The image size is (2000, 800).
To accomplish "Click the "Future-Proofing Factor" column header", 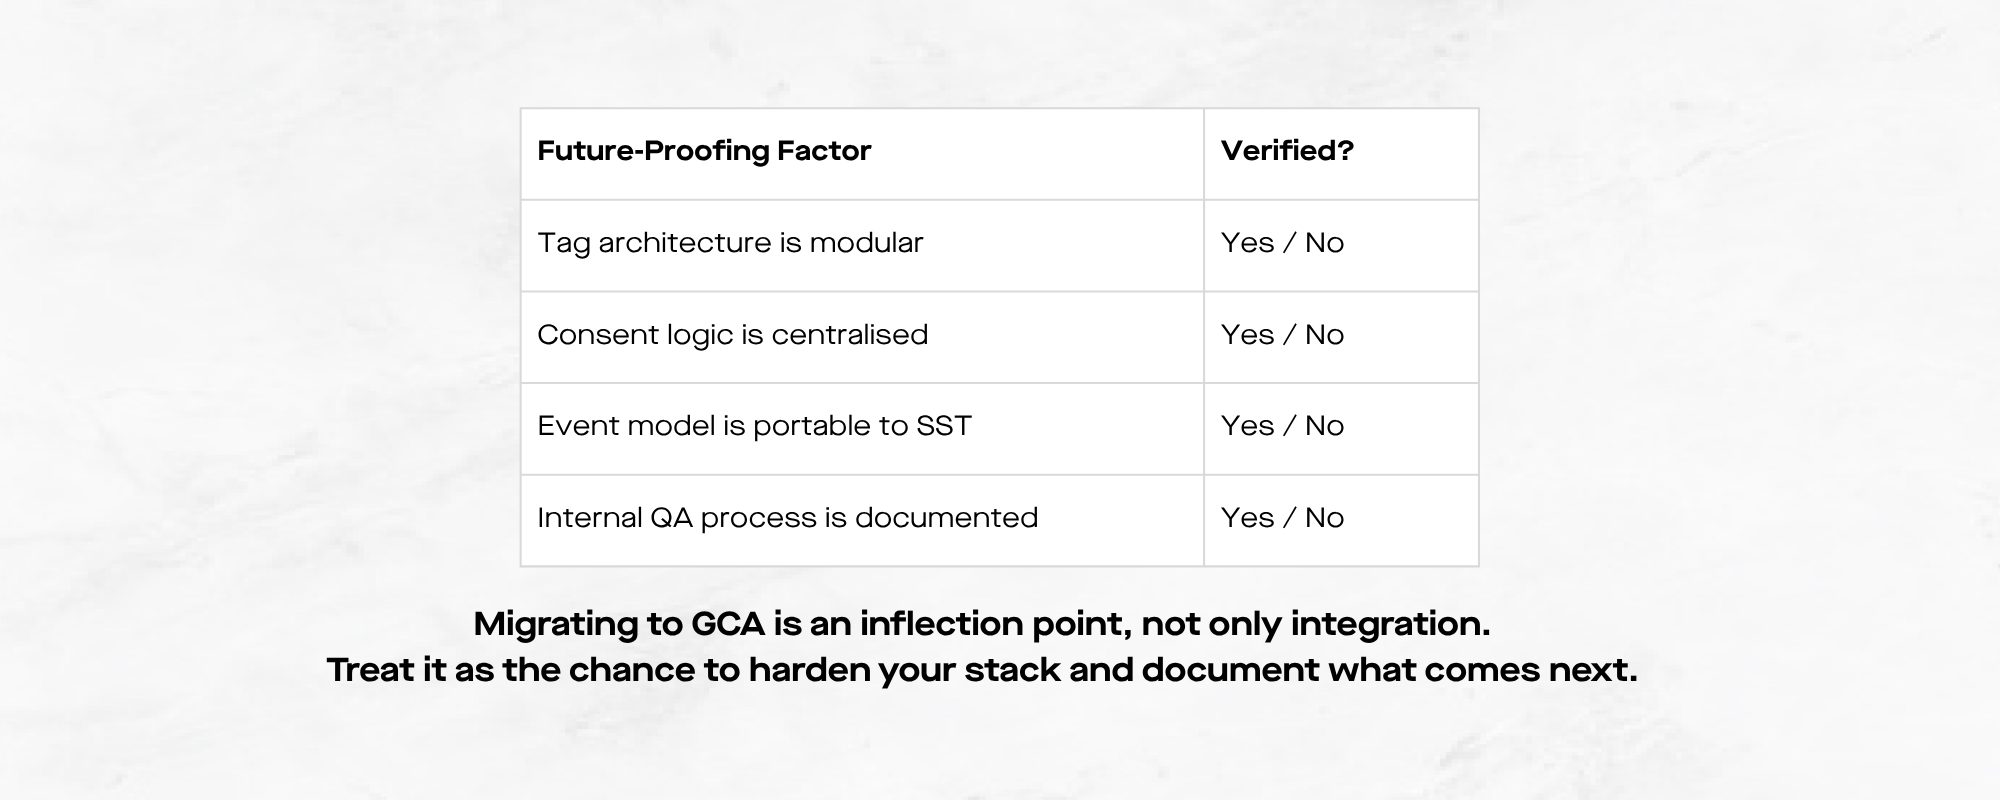I will 704,151.
